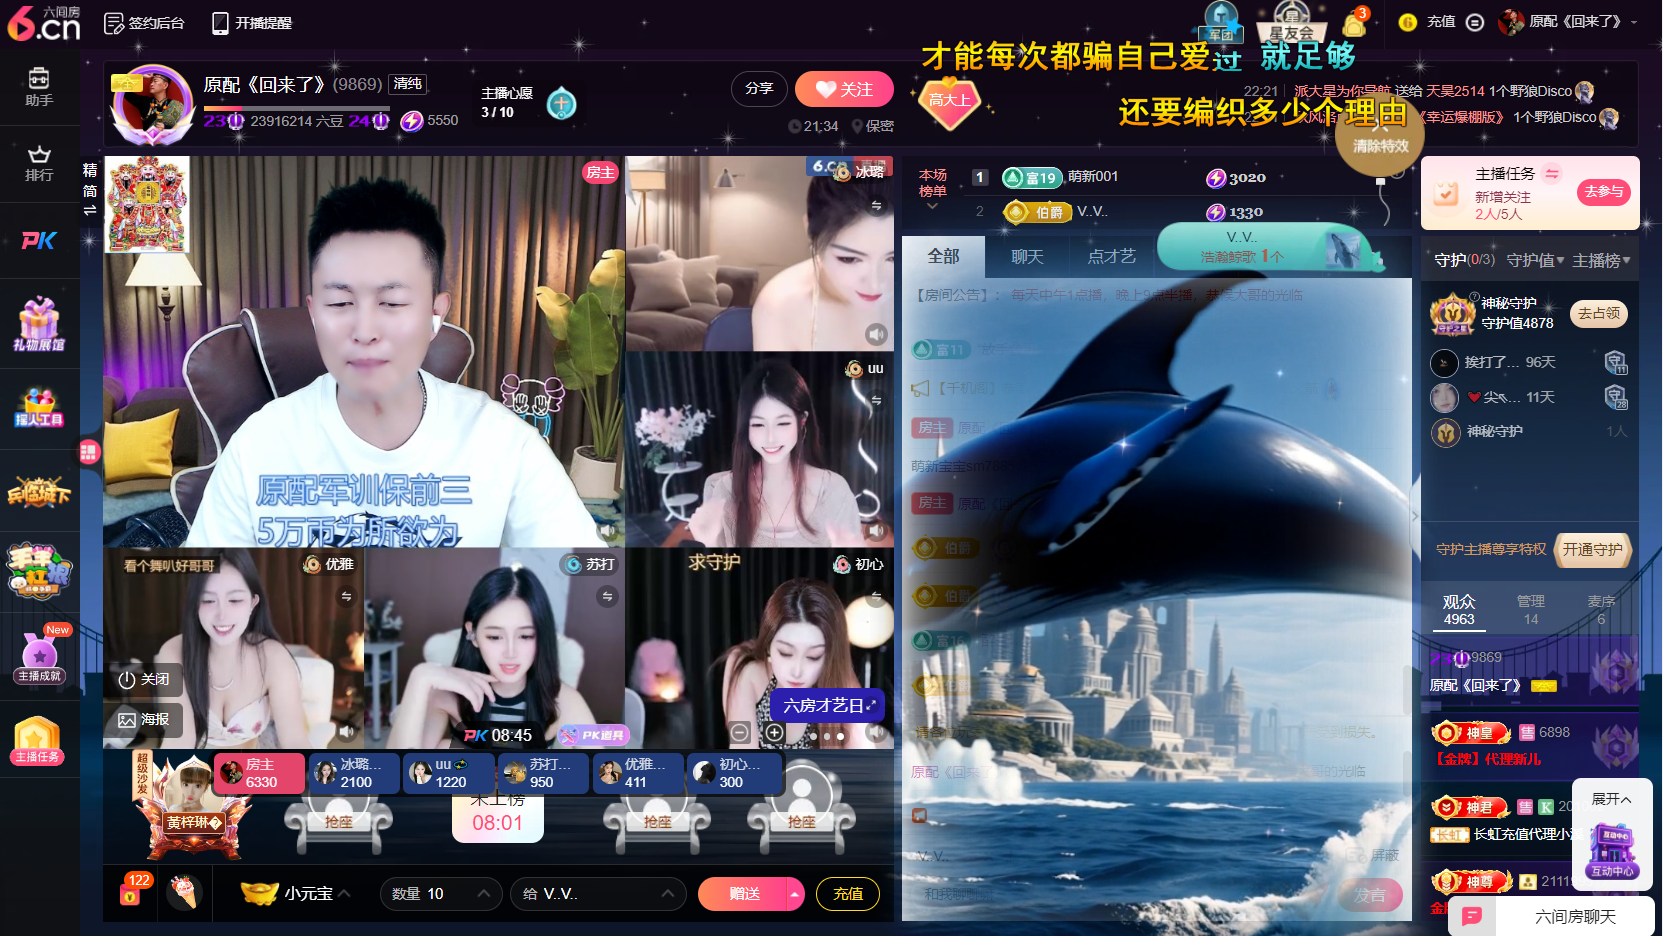Image resolution: width=1663 pixels, height=936 pixels.
Task: Click the 6.cn site logo
Action: click(x=43, y=23)
